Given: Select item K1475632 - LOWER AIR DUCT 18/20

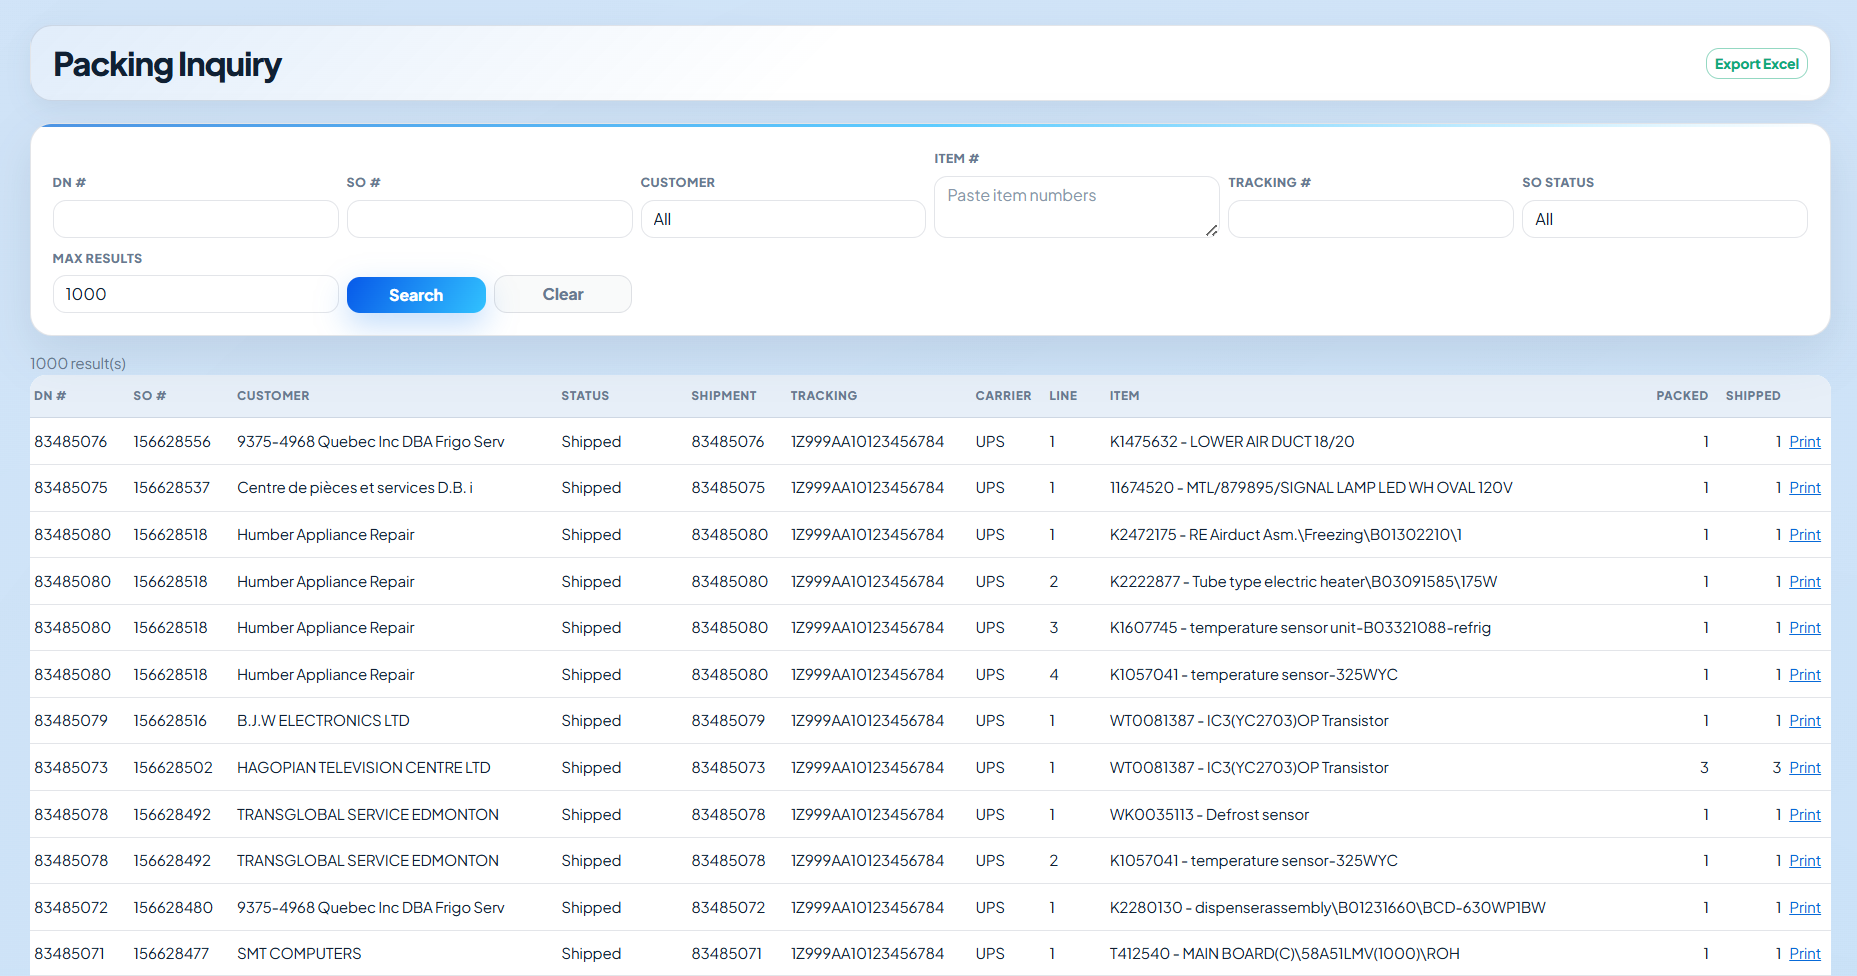Looking at the screenshot, I should [1232, 442].
